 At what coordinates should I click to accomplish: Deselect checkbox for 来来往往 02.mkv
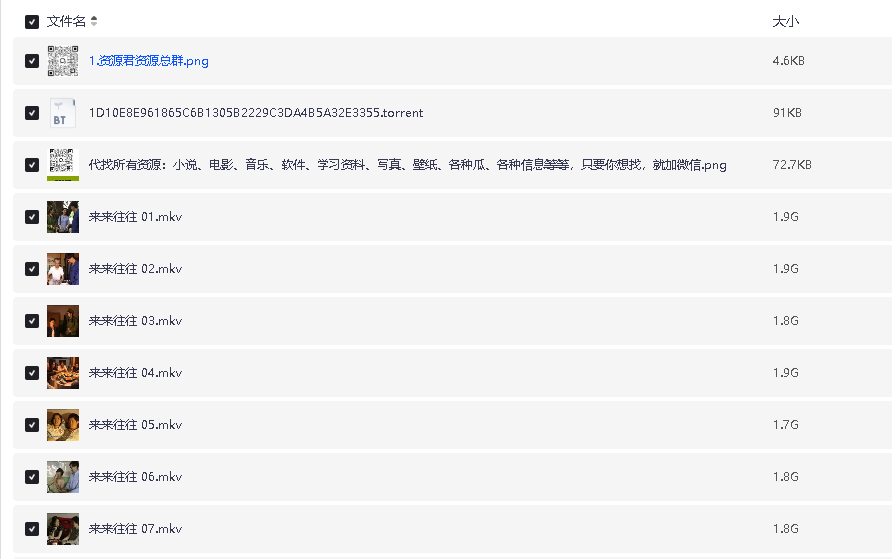tap(32, 269)
